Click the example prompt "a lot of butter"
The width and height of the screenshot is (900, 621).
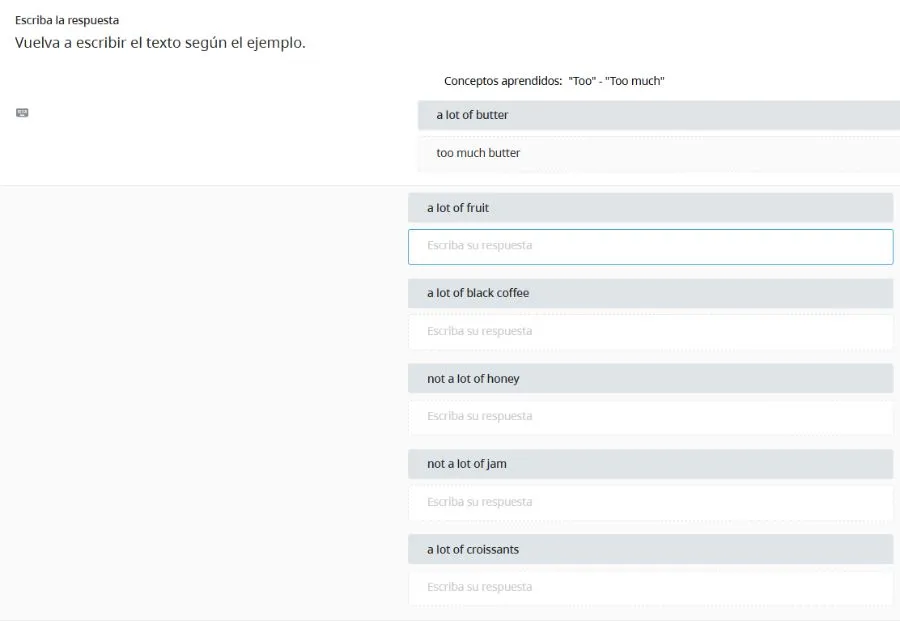(x=658, y=115)
